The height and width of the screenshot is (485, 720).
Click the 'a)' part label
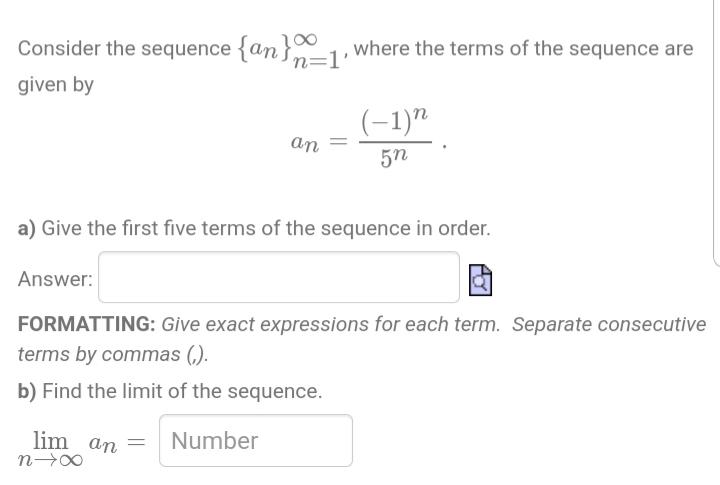[x=27, y=228]
